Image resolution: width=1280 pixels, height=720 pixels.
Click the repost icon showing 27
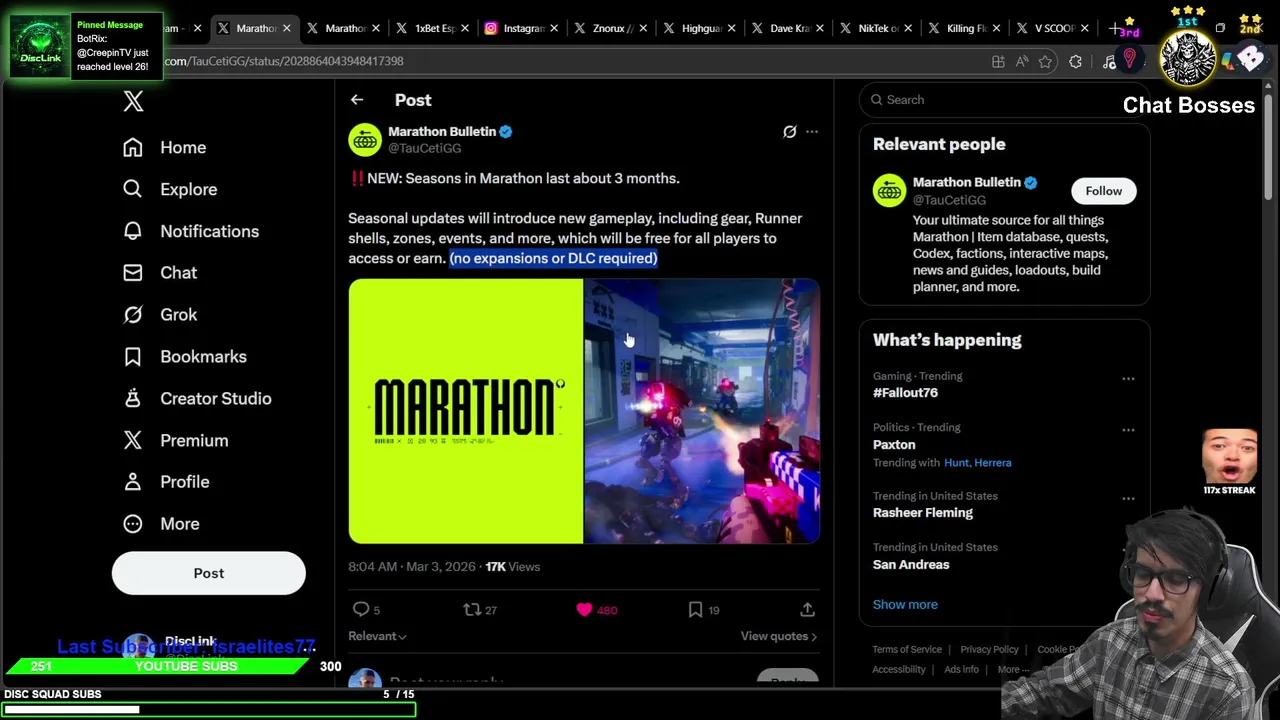pos(472,609)
